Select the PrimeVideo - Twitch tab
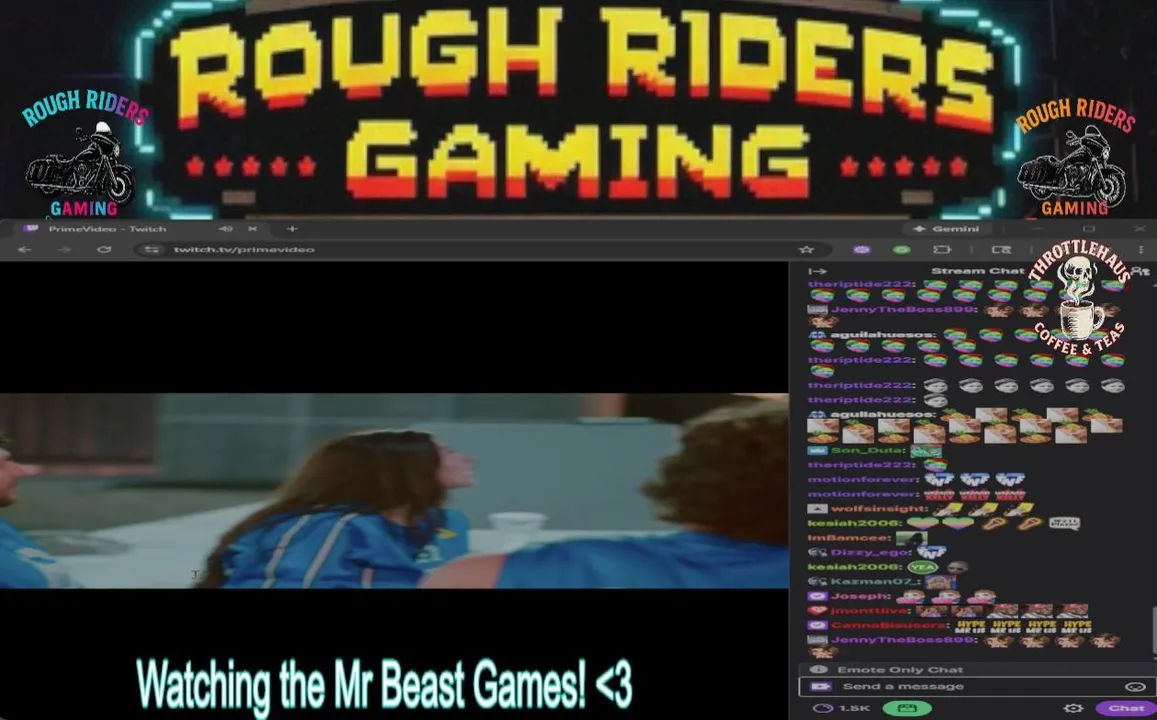The image size is (1157, 720). tap(107, 229)
